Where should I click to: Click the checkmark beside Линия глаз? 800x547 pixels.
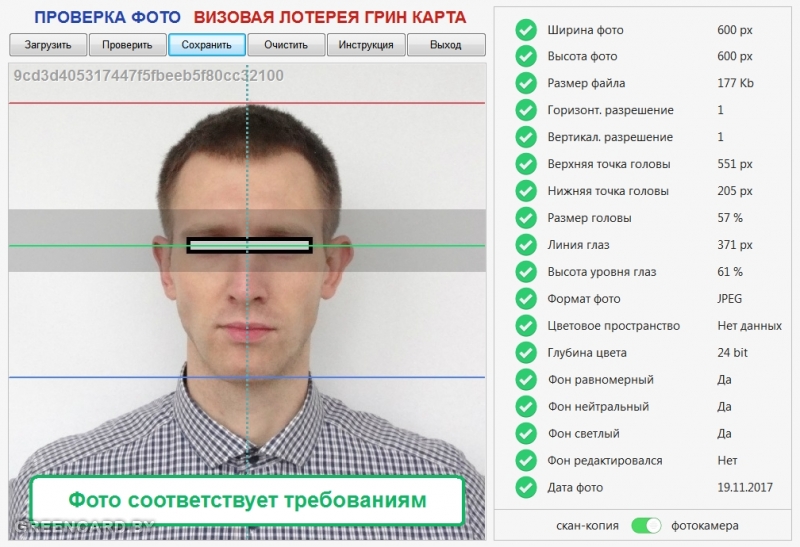point(526,245)
